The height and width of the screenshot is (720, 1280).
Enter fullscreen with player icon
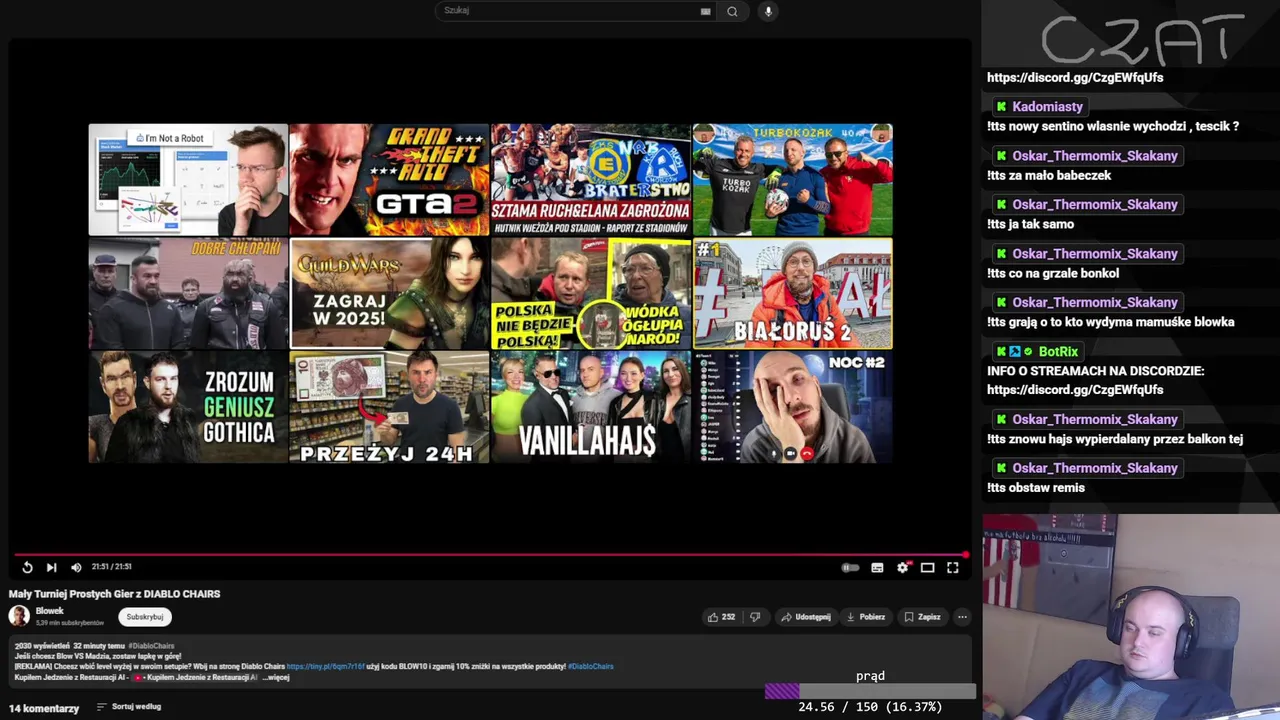tap(953, 568)
